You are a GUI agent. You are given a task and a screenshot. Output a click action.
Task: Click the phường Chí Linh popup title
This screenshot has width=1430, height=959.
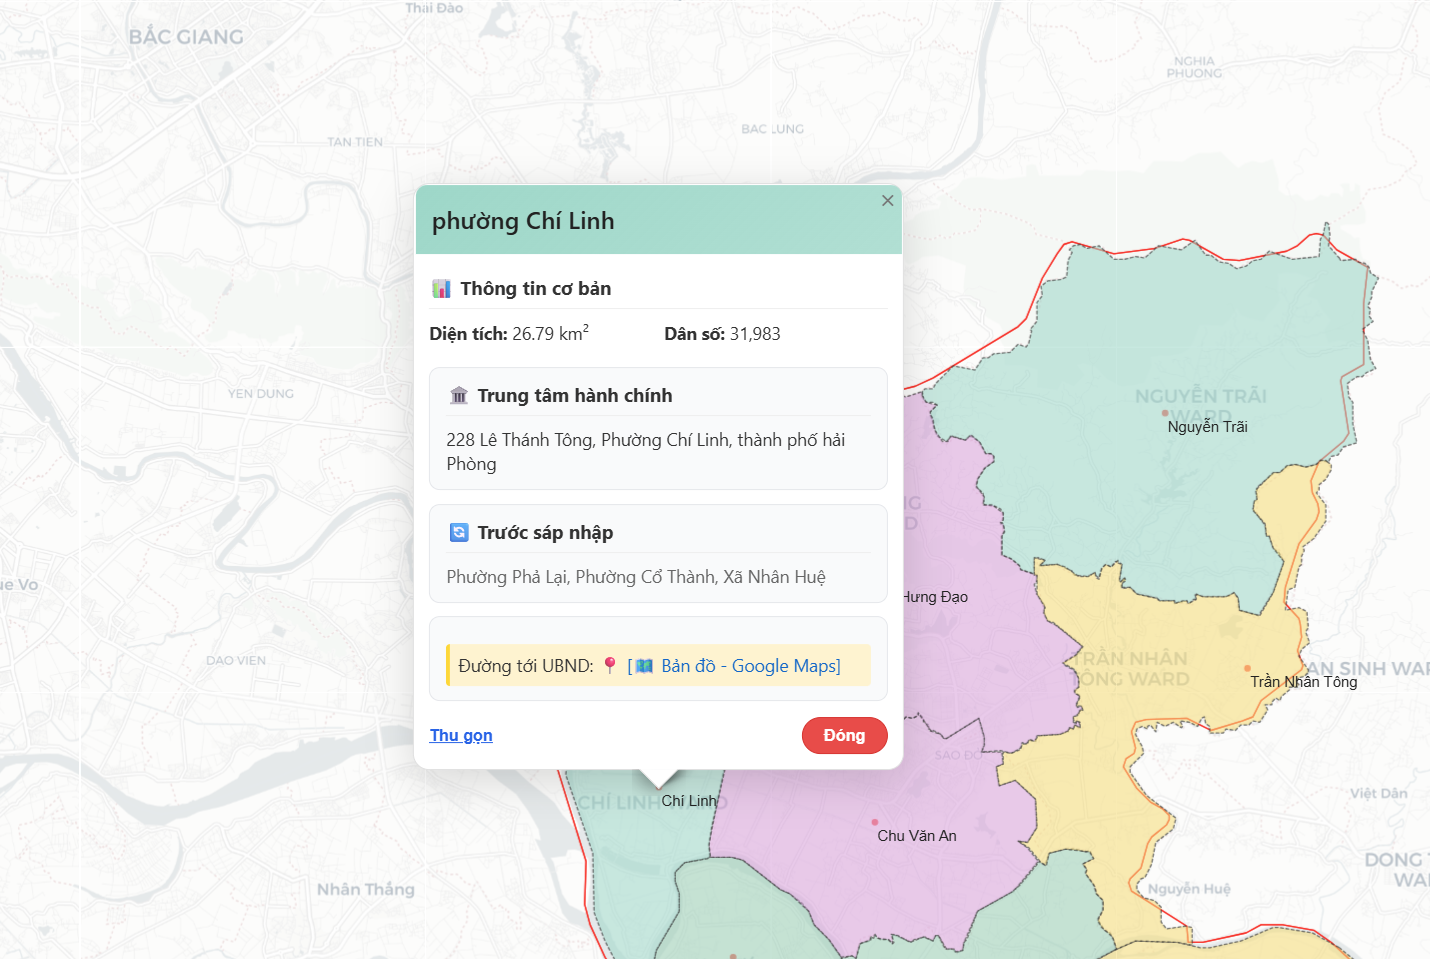[x=523, y=221]
